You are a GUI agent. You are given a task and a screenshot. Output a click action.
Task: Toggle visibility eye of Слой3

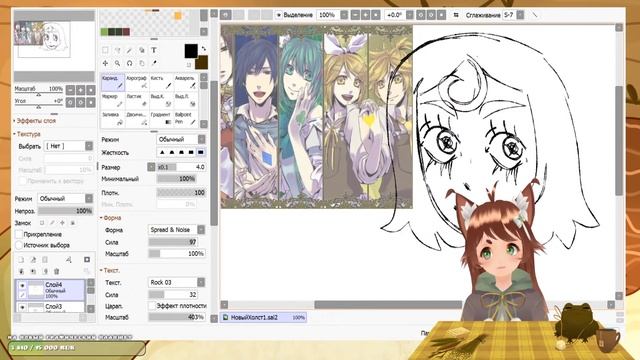22,307
